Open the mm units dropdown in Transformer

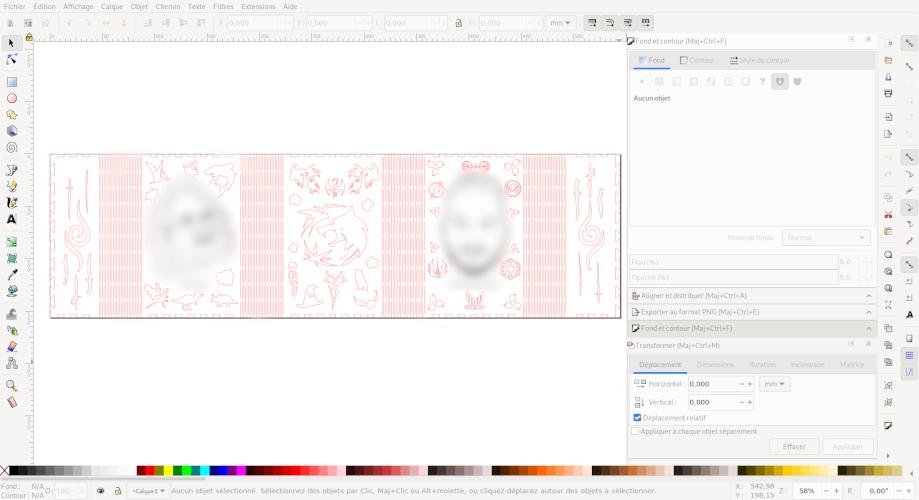pyautogui.click(x=774, y=384)
